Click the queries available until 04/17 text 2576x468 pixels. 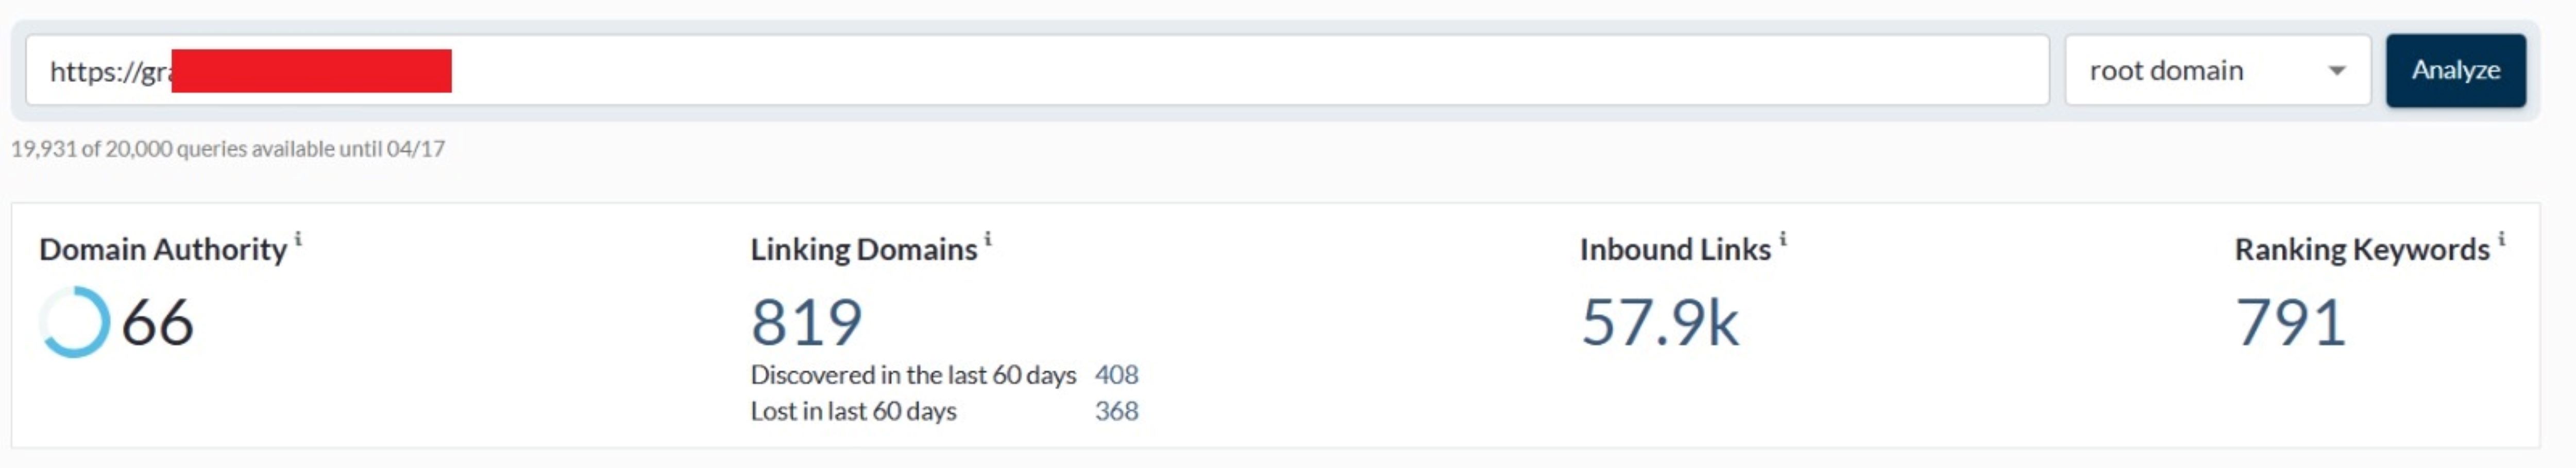click(x=228, y=149)
